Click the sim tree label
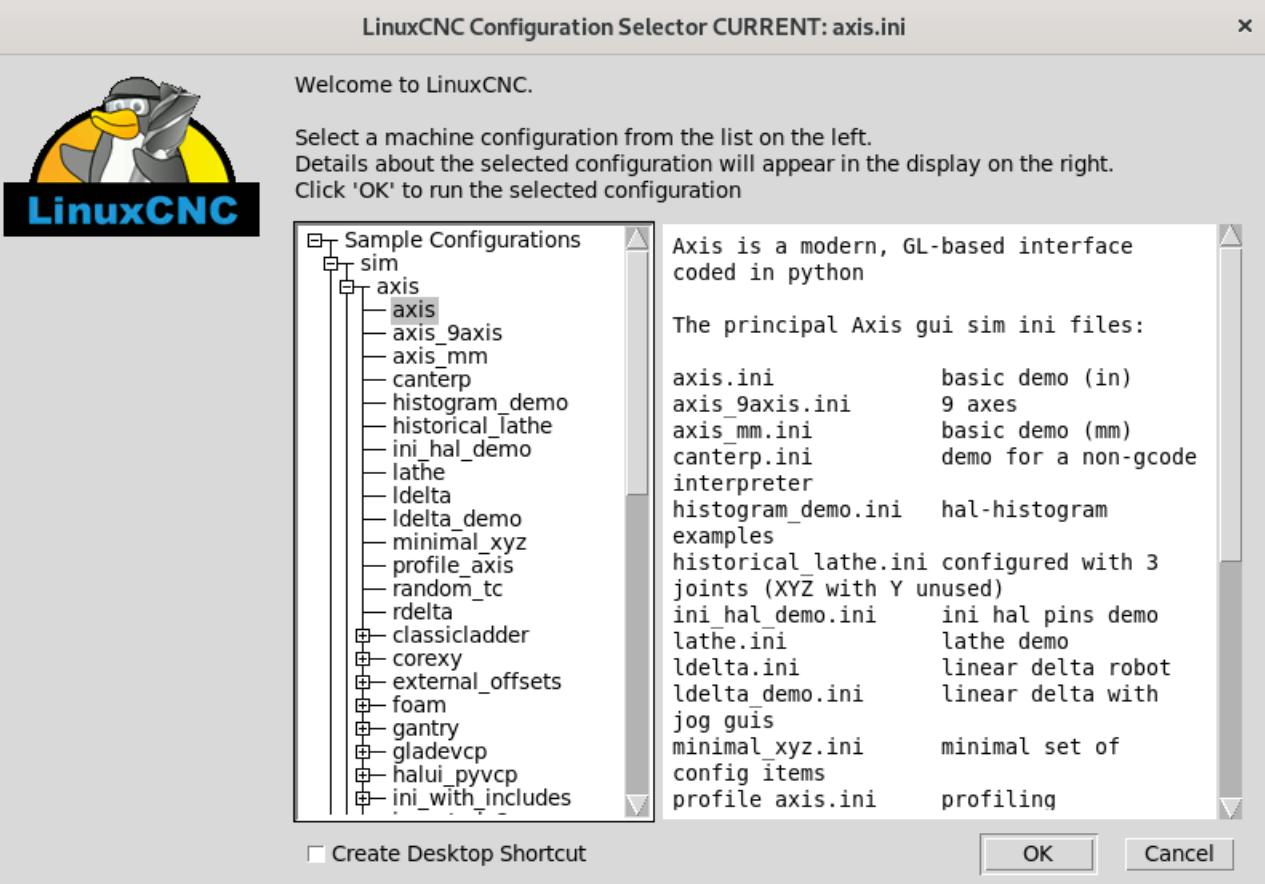 [379, 264]
